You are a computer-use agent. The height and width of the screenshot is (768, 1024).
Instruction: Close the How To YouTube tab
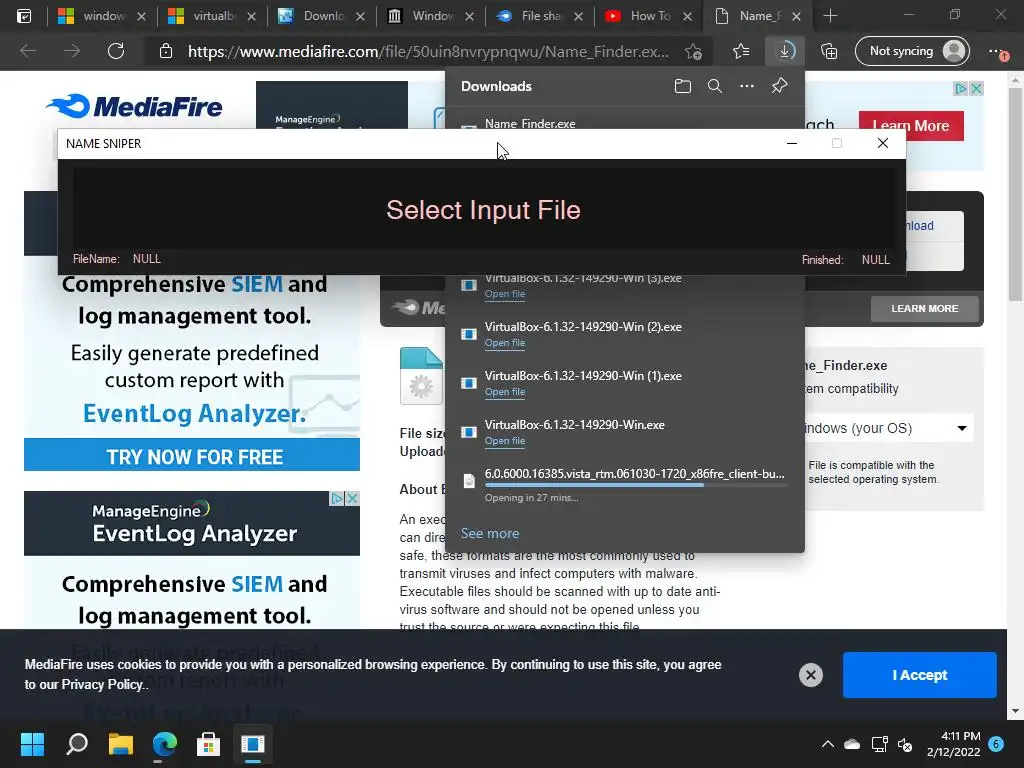pyautogui.click(x=687, y=17)
